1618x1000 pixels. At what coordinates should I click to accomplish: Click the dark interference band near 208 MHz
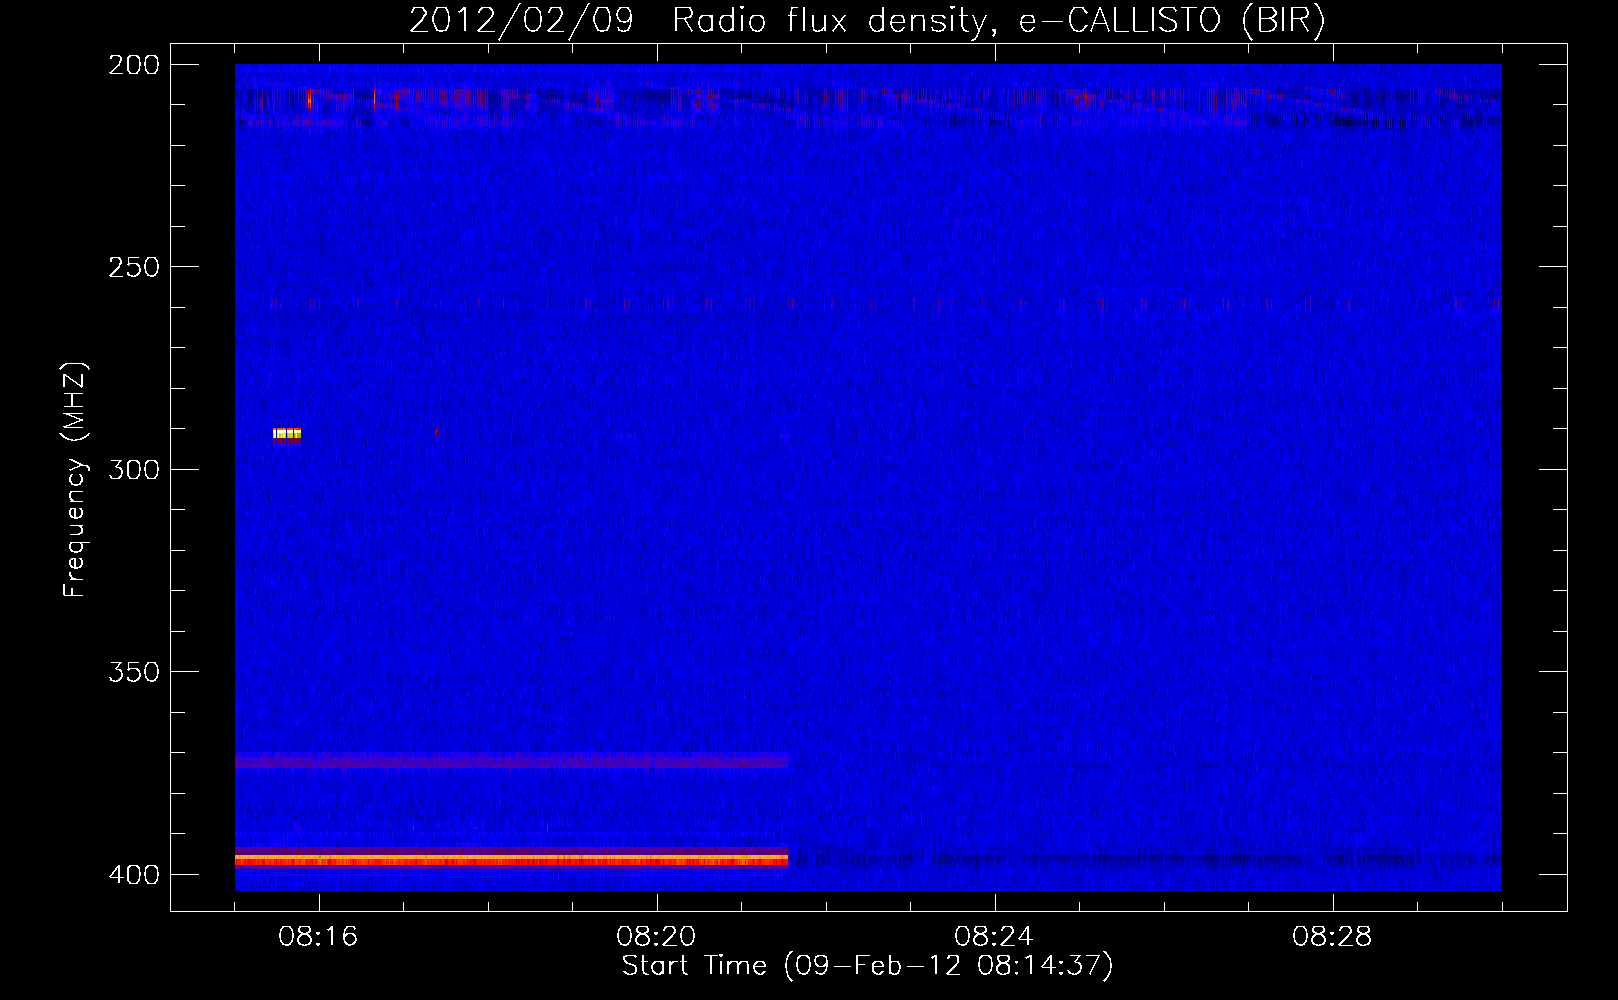tap(868, 99)
